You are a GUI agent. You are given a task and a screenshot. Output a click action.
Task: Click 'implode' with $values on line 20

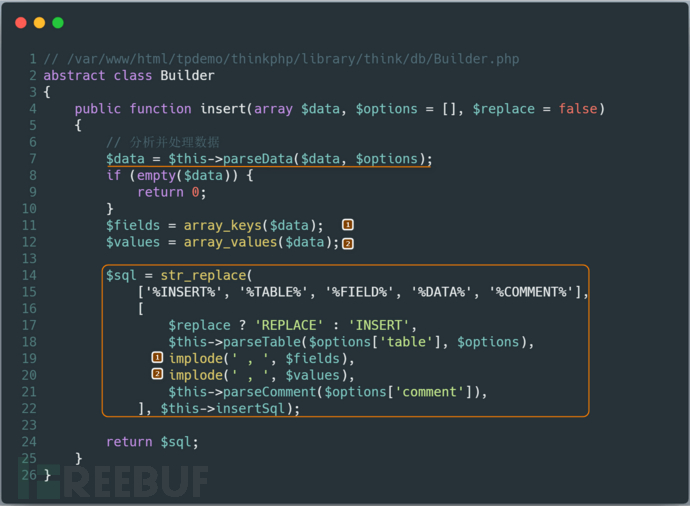(x=261, y=375)
